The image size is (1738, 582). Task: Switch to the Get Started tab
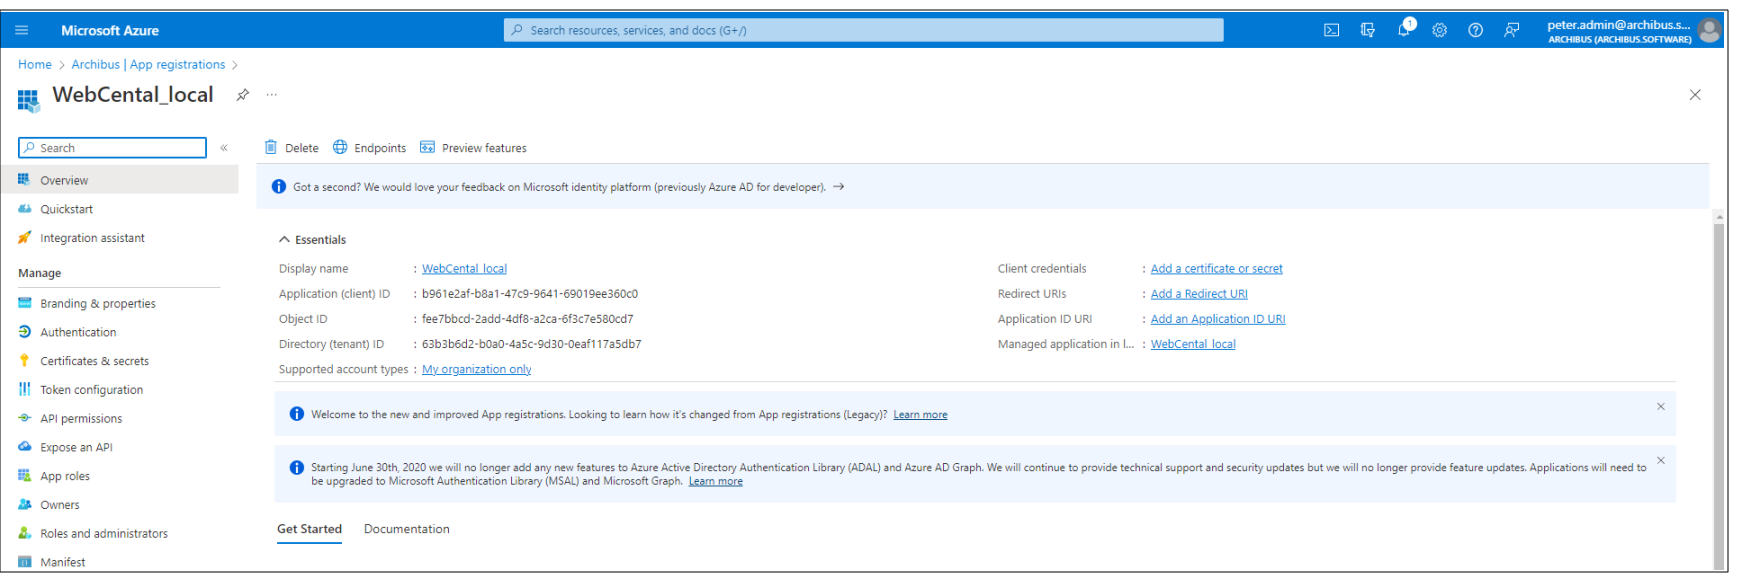click(x=309, y=529)
